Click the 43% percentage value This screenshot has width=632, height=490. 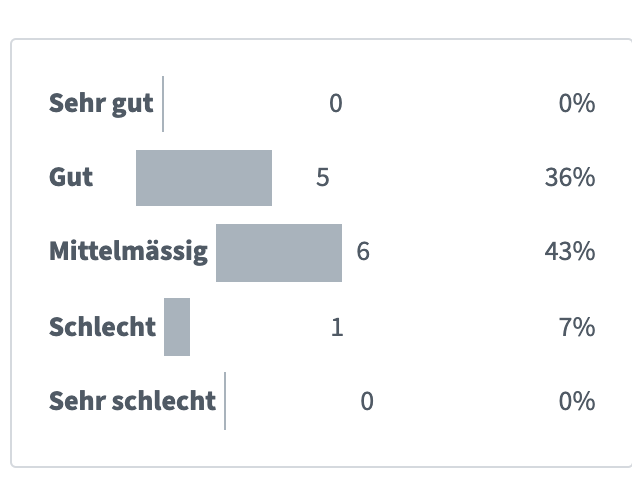[570, 252]
